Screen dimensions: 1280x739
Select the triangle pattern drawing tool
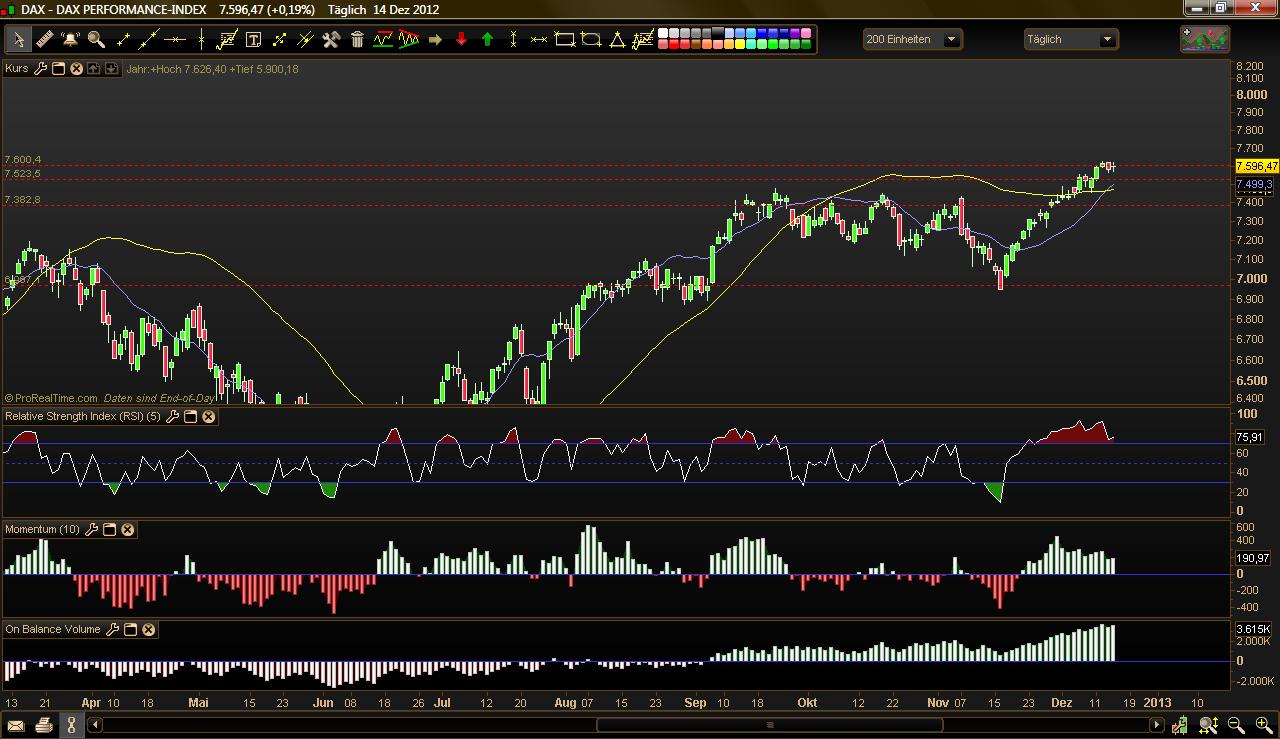pyautogui.click(x=409, y=40)
